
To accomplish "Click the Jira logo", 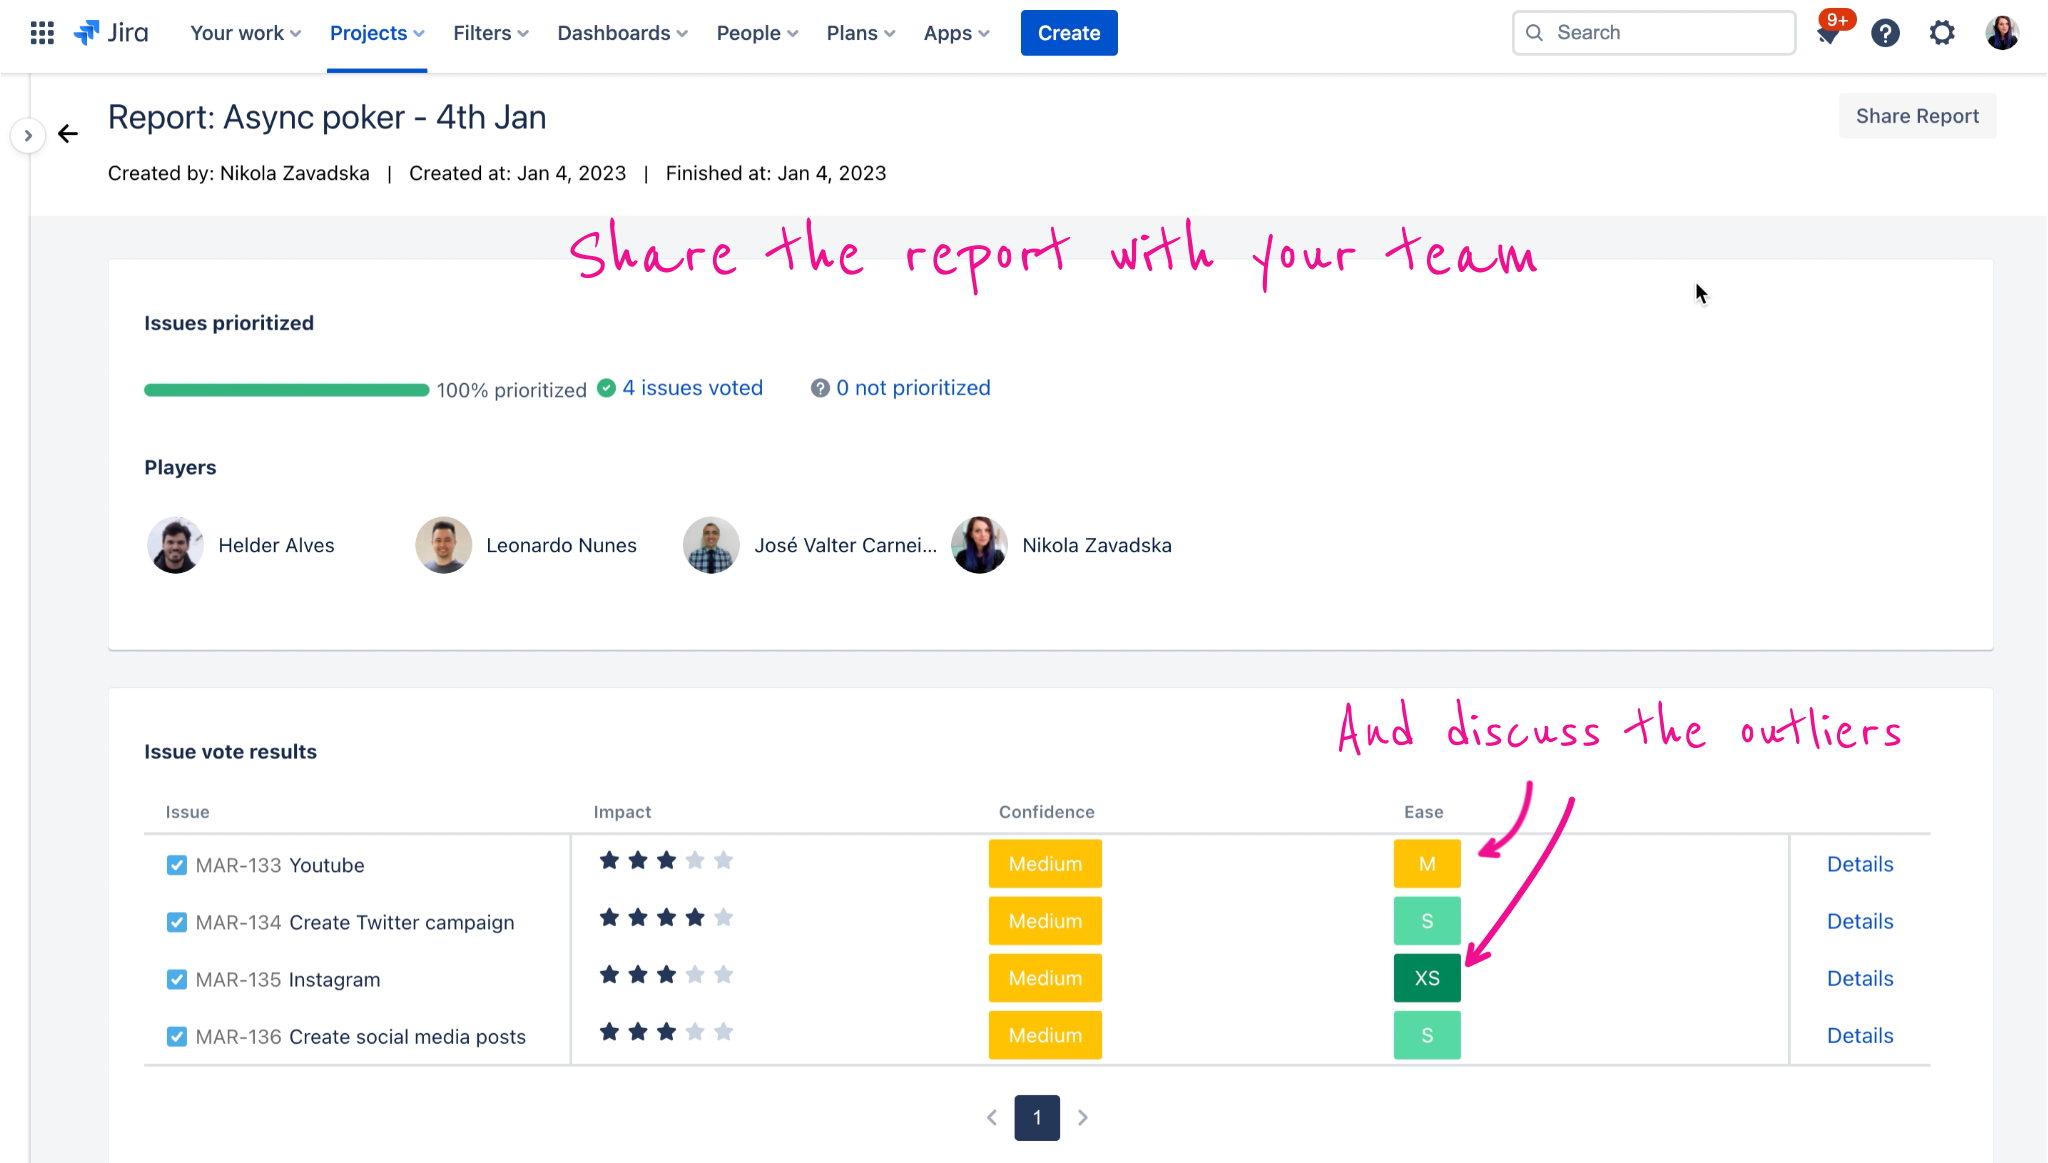I will pyautogui.click(x=112, y=32).
